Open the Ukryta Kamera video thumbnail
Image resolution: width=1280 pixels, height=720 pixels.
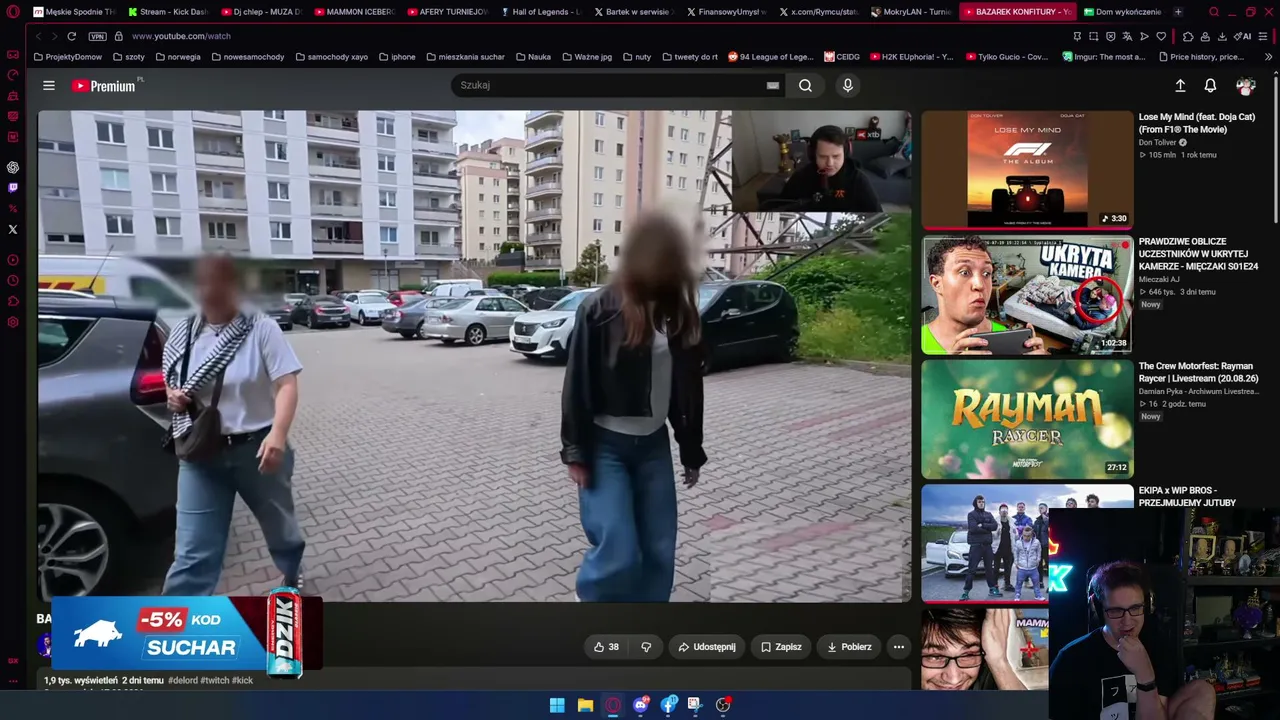(x=1027, y=295)
